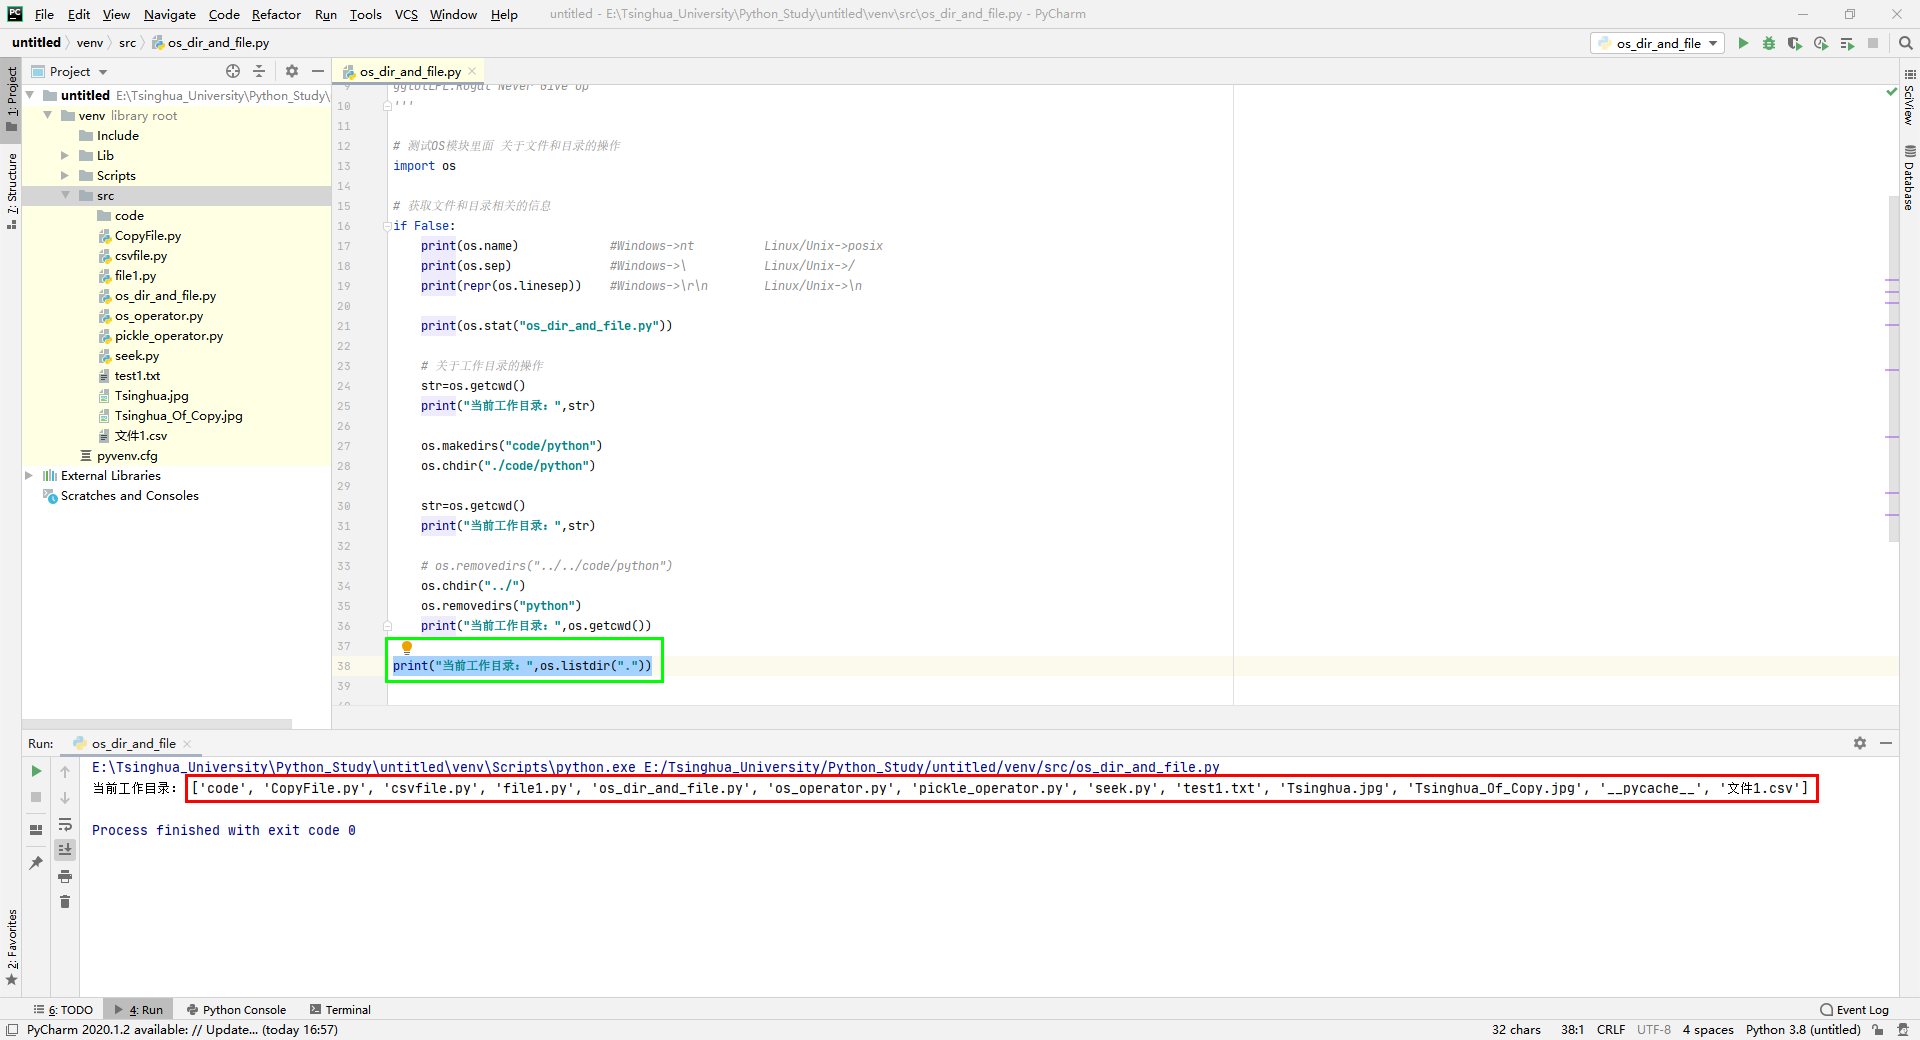Switch to the Terminal tab
Screen dimensions: 1920x1040
coord(340,1010)
